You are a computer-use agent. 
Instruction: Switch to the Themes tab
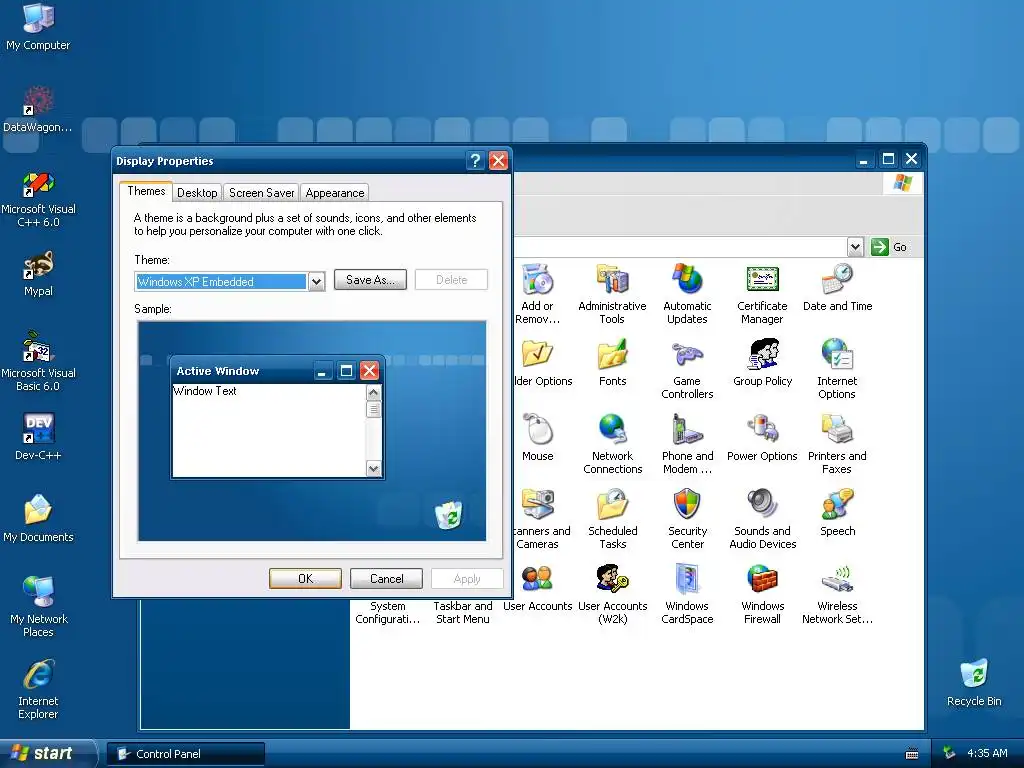pyautogui.click(x=146, y=191)
